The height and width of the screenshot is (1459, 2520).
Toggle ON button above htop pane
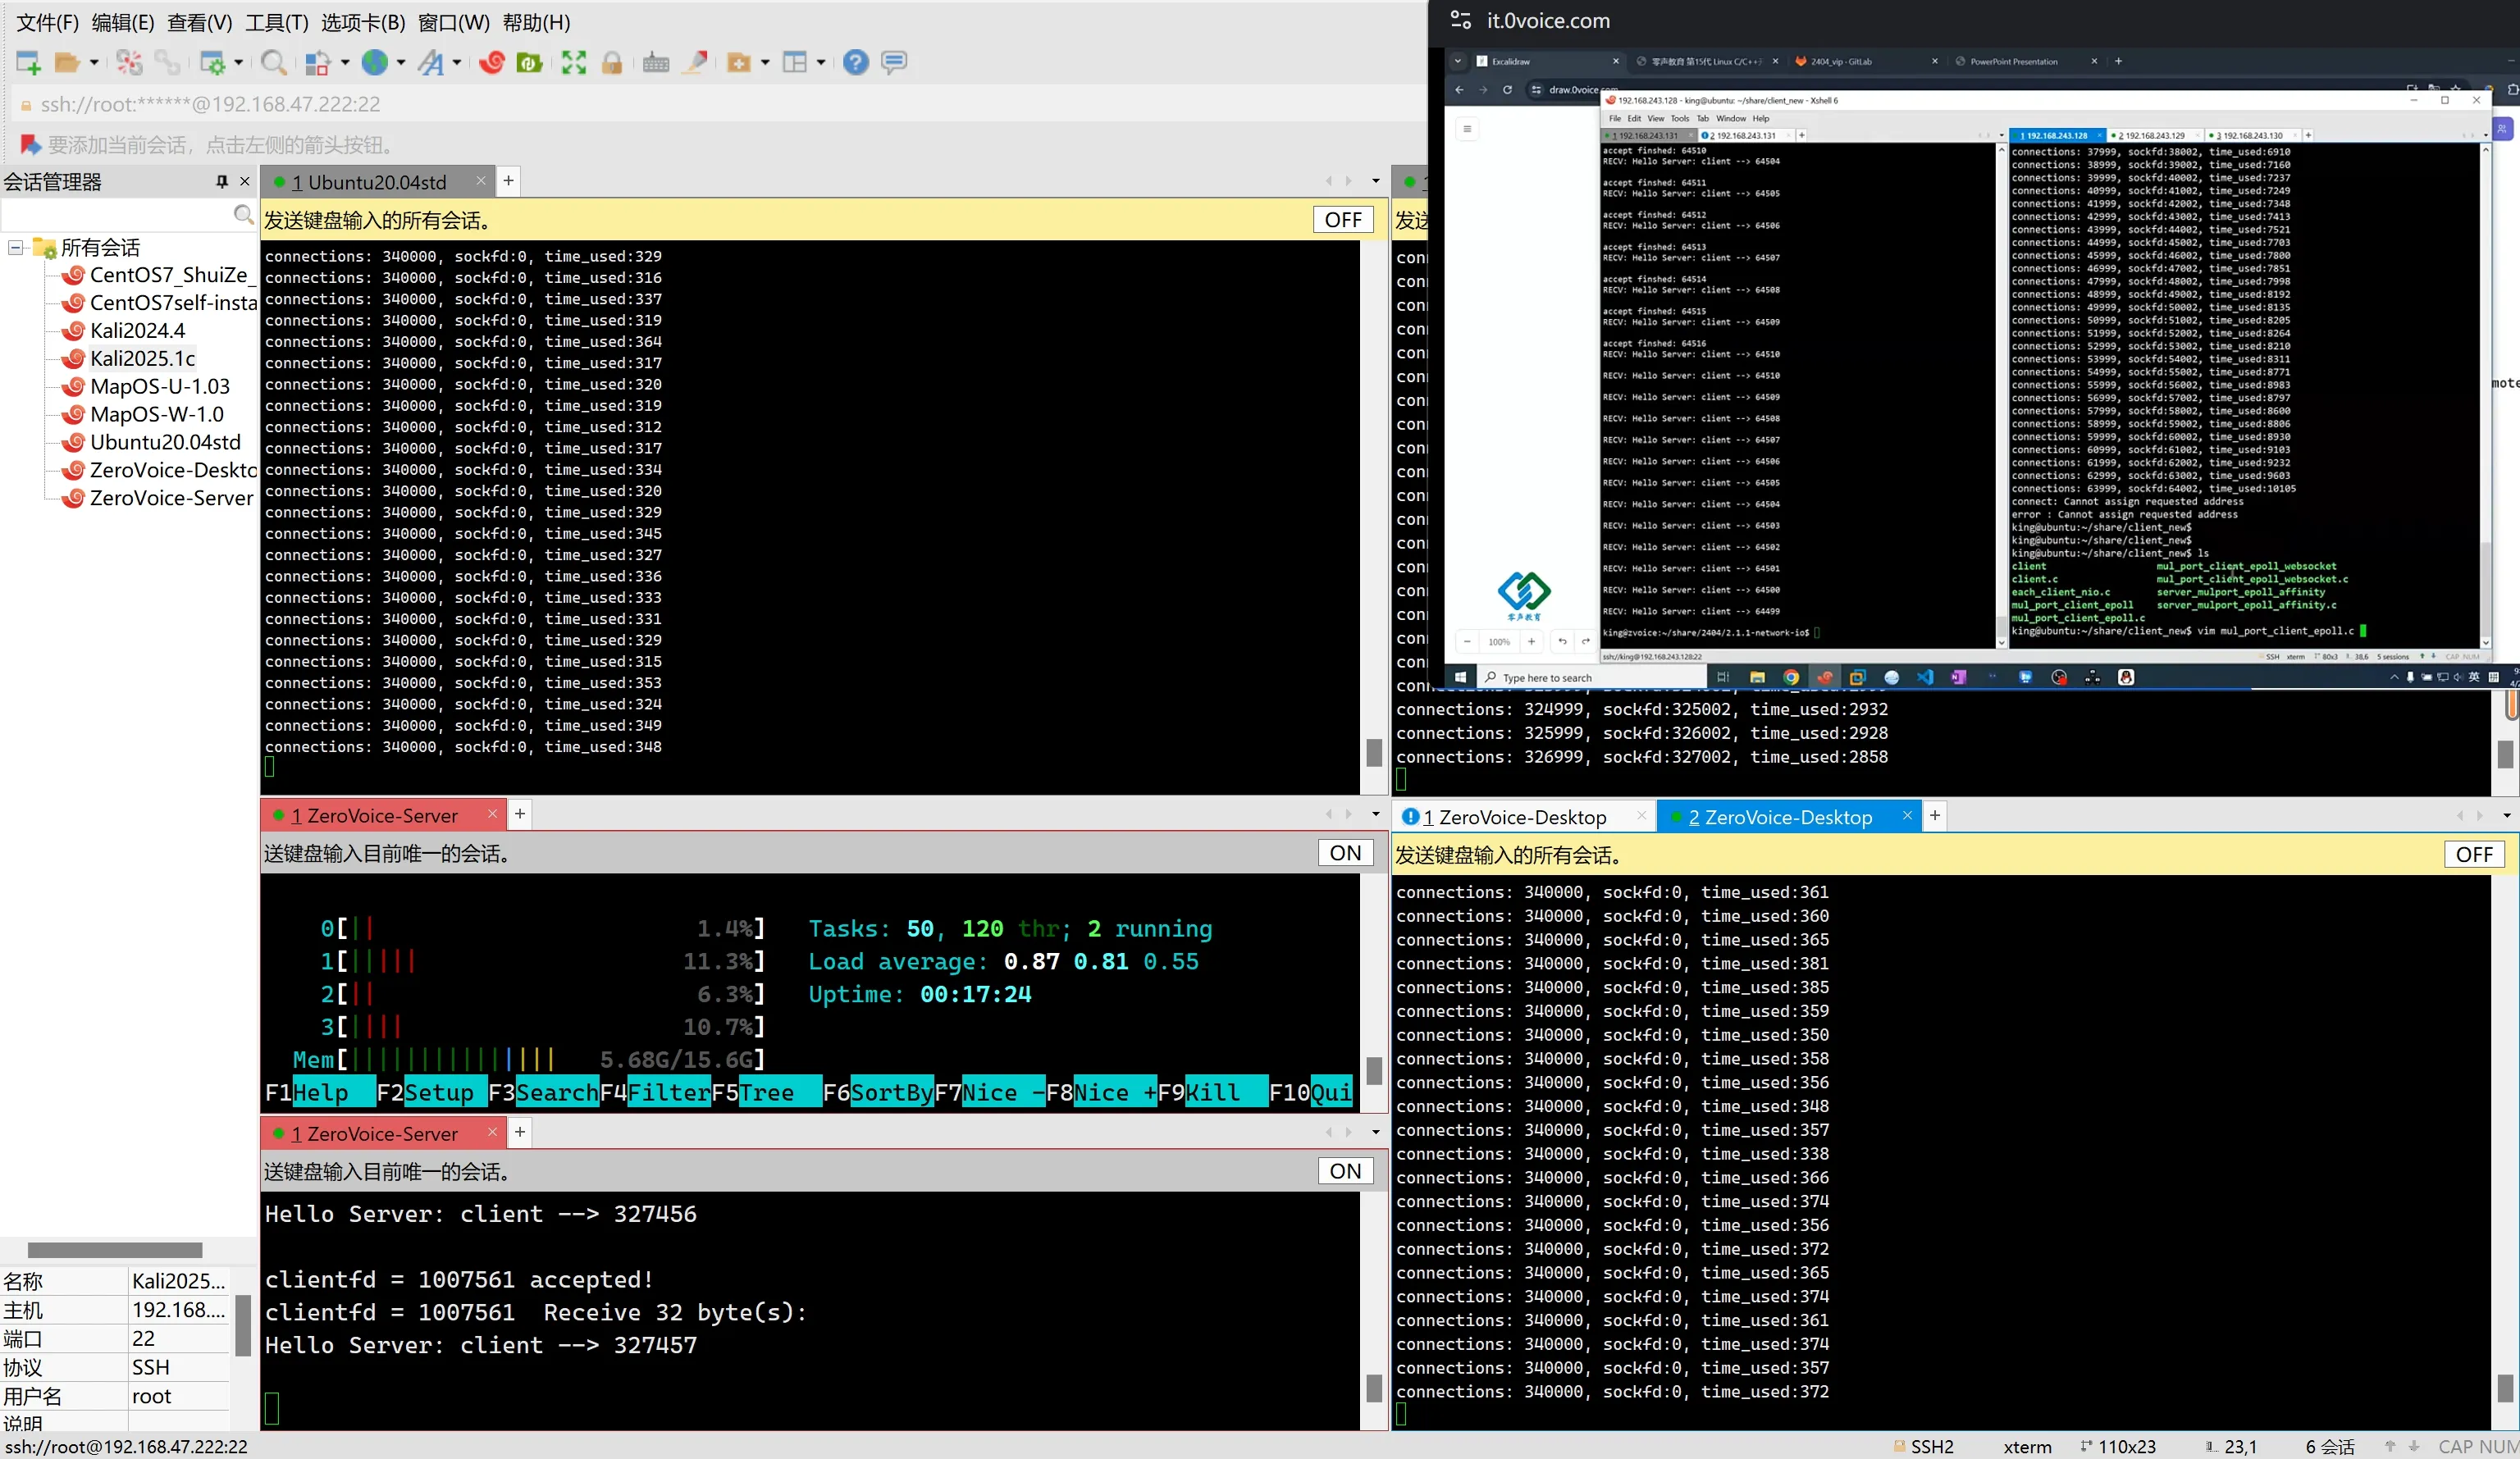pos(1345,853)
